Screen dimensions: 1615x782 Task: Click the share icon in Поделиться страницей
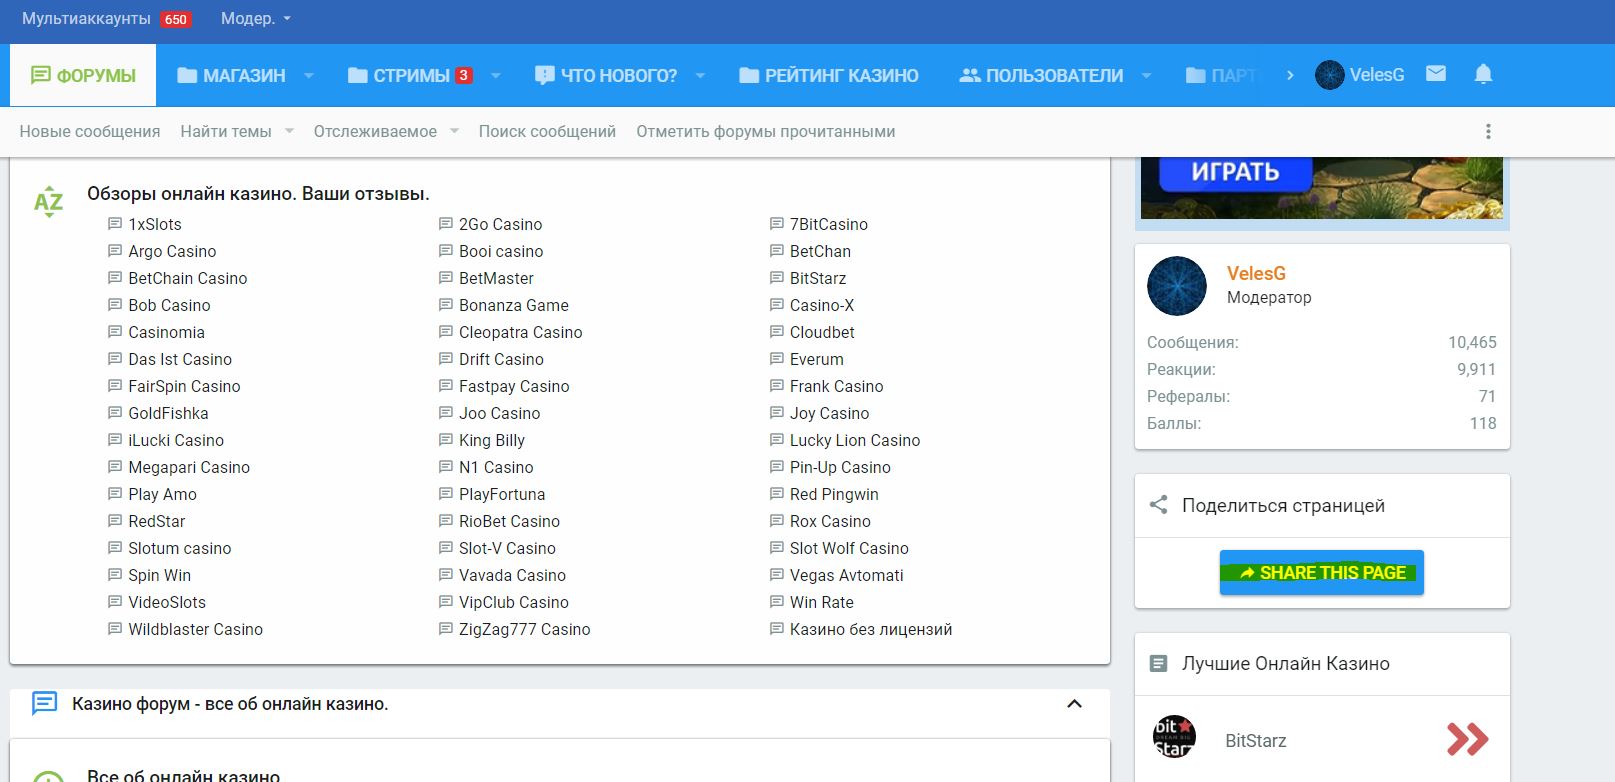pyautogui.click(x=1158, y=505)
